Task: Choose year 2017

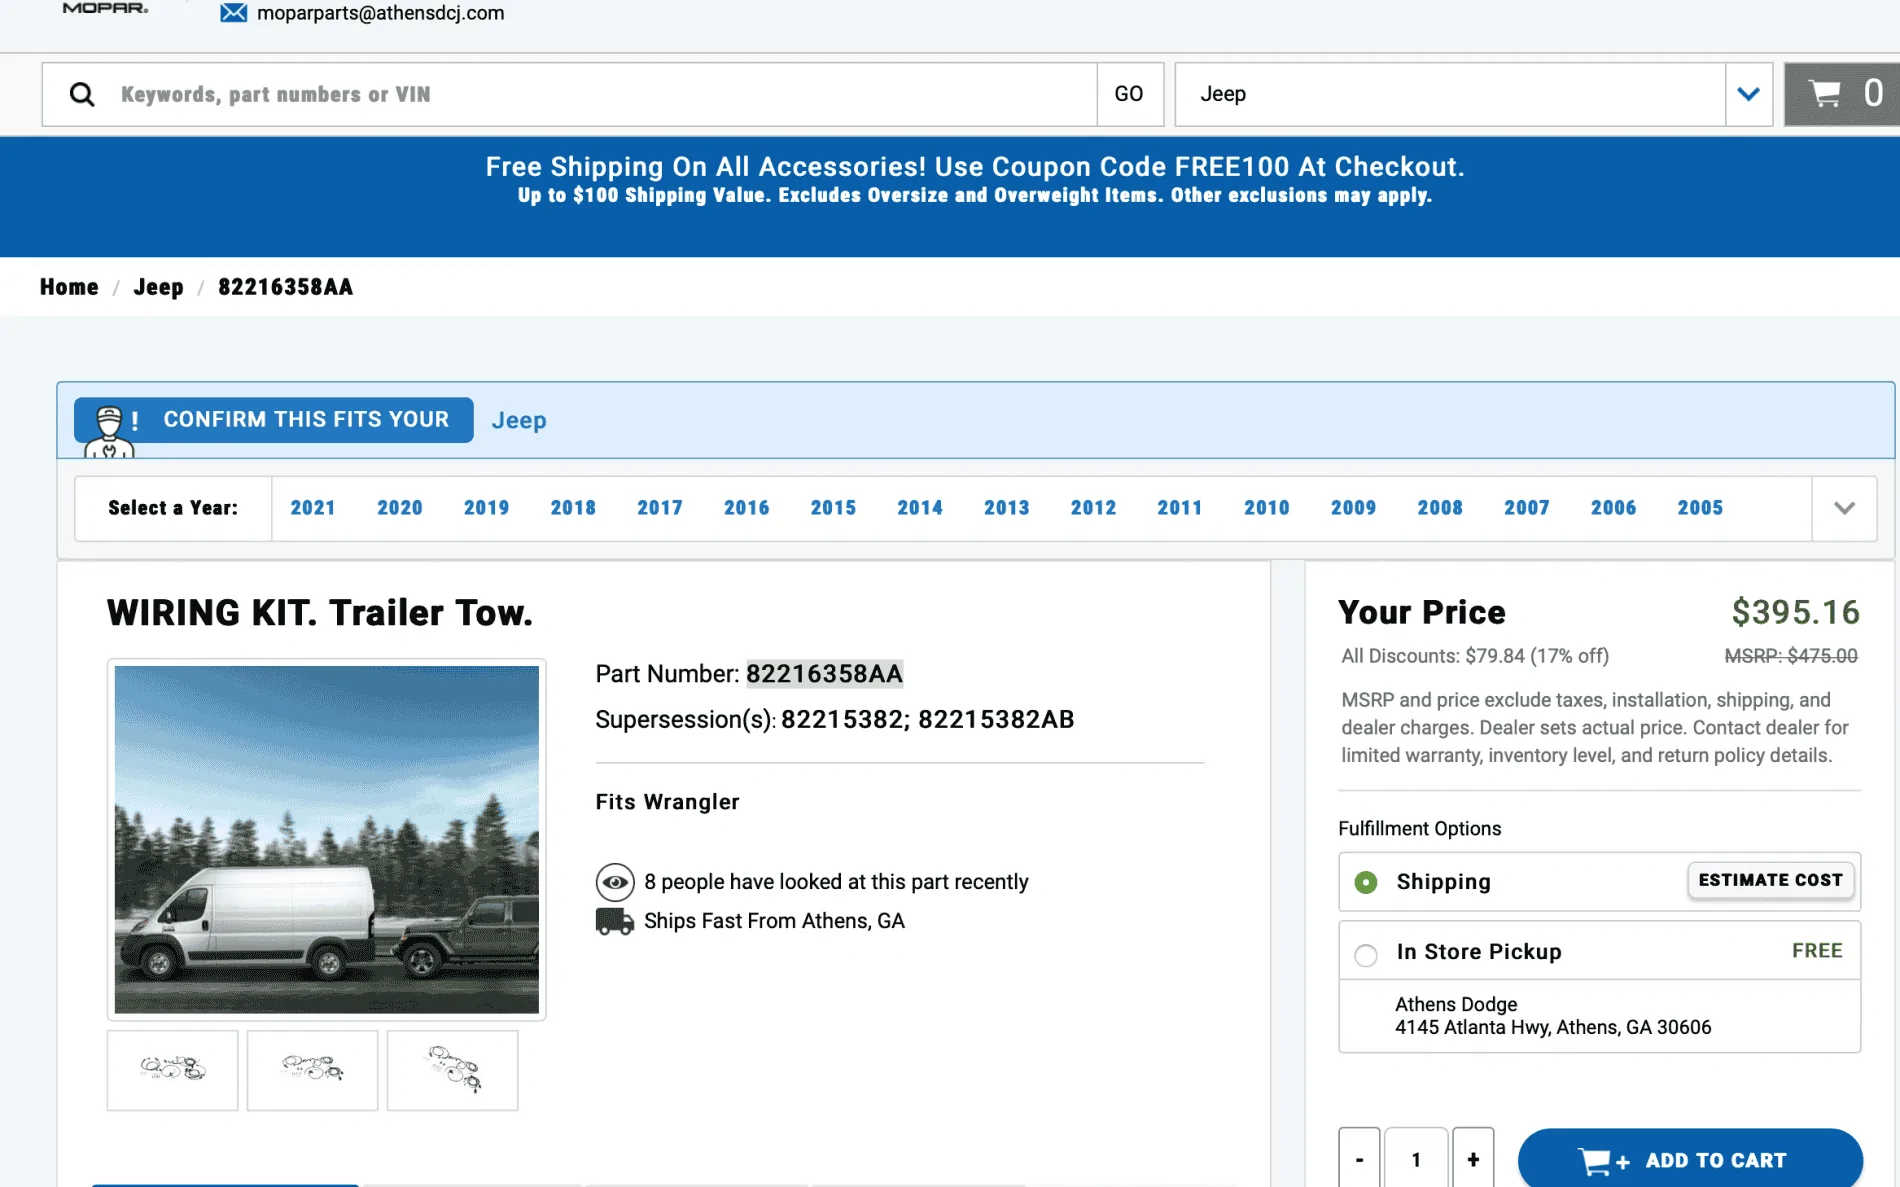Action: [660, 508]
